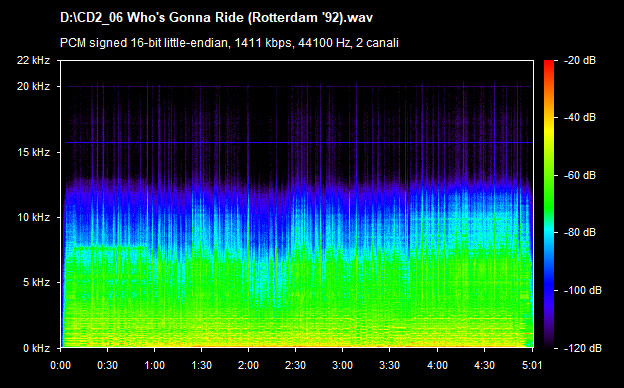Click the -60 dB legend label

pos(580,175)
